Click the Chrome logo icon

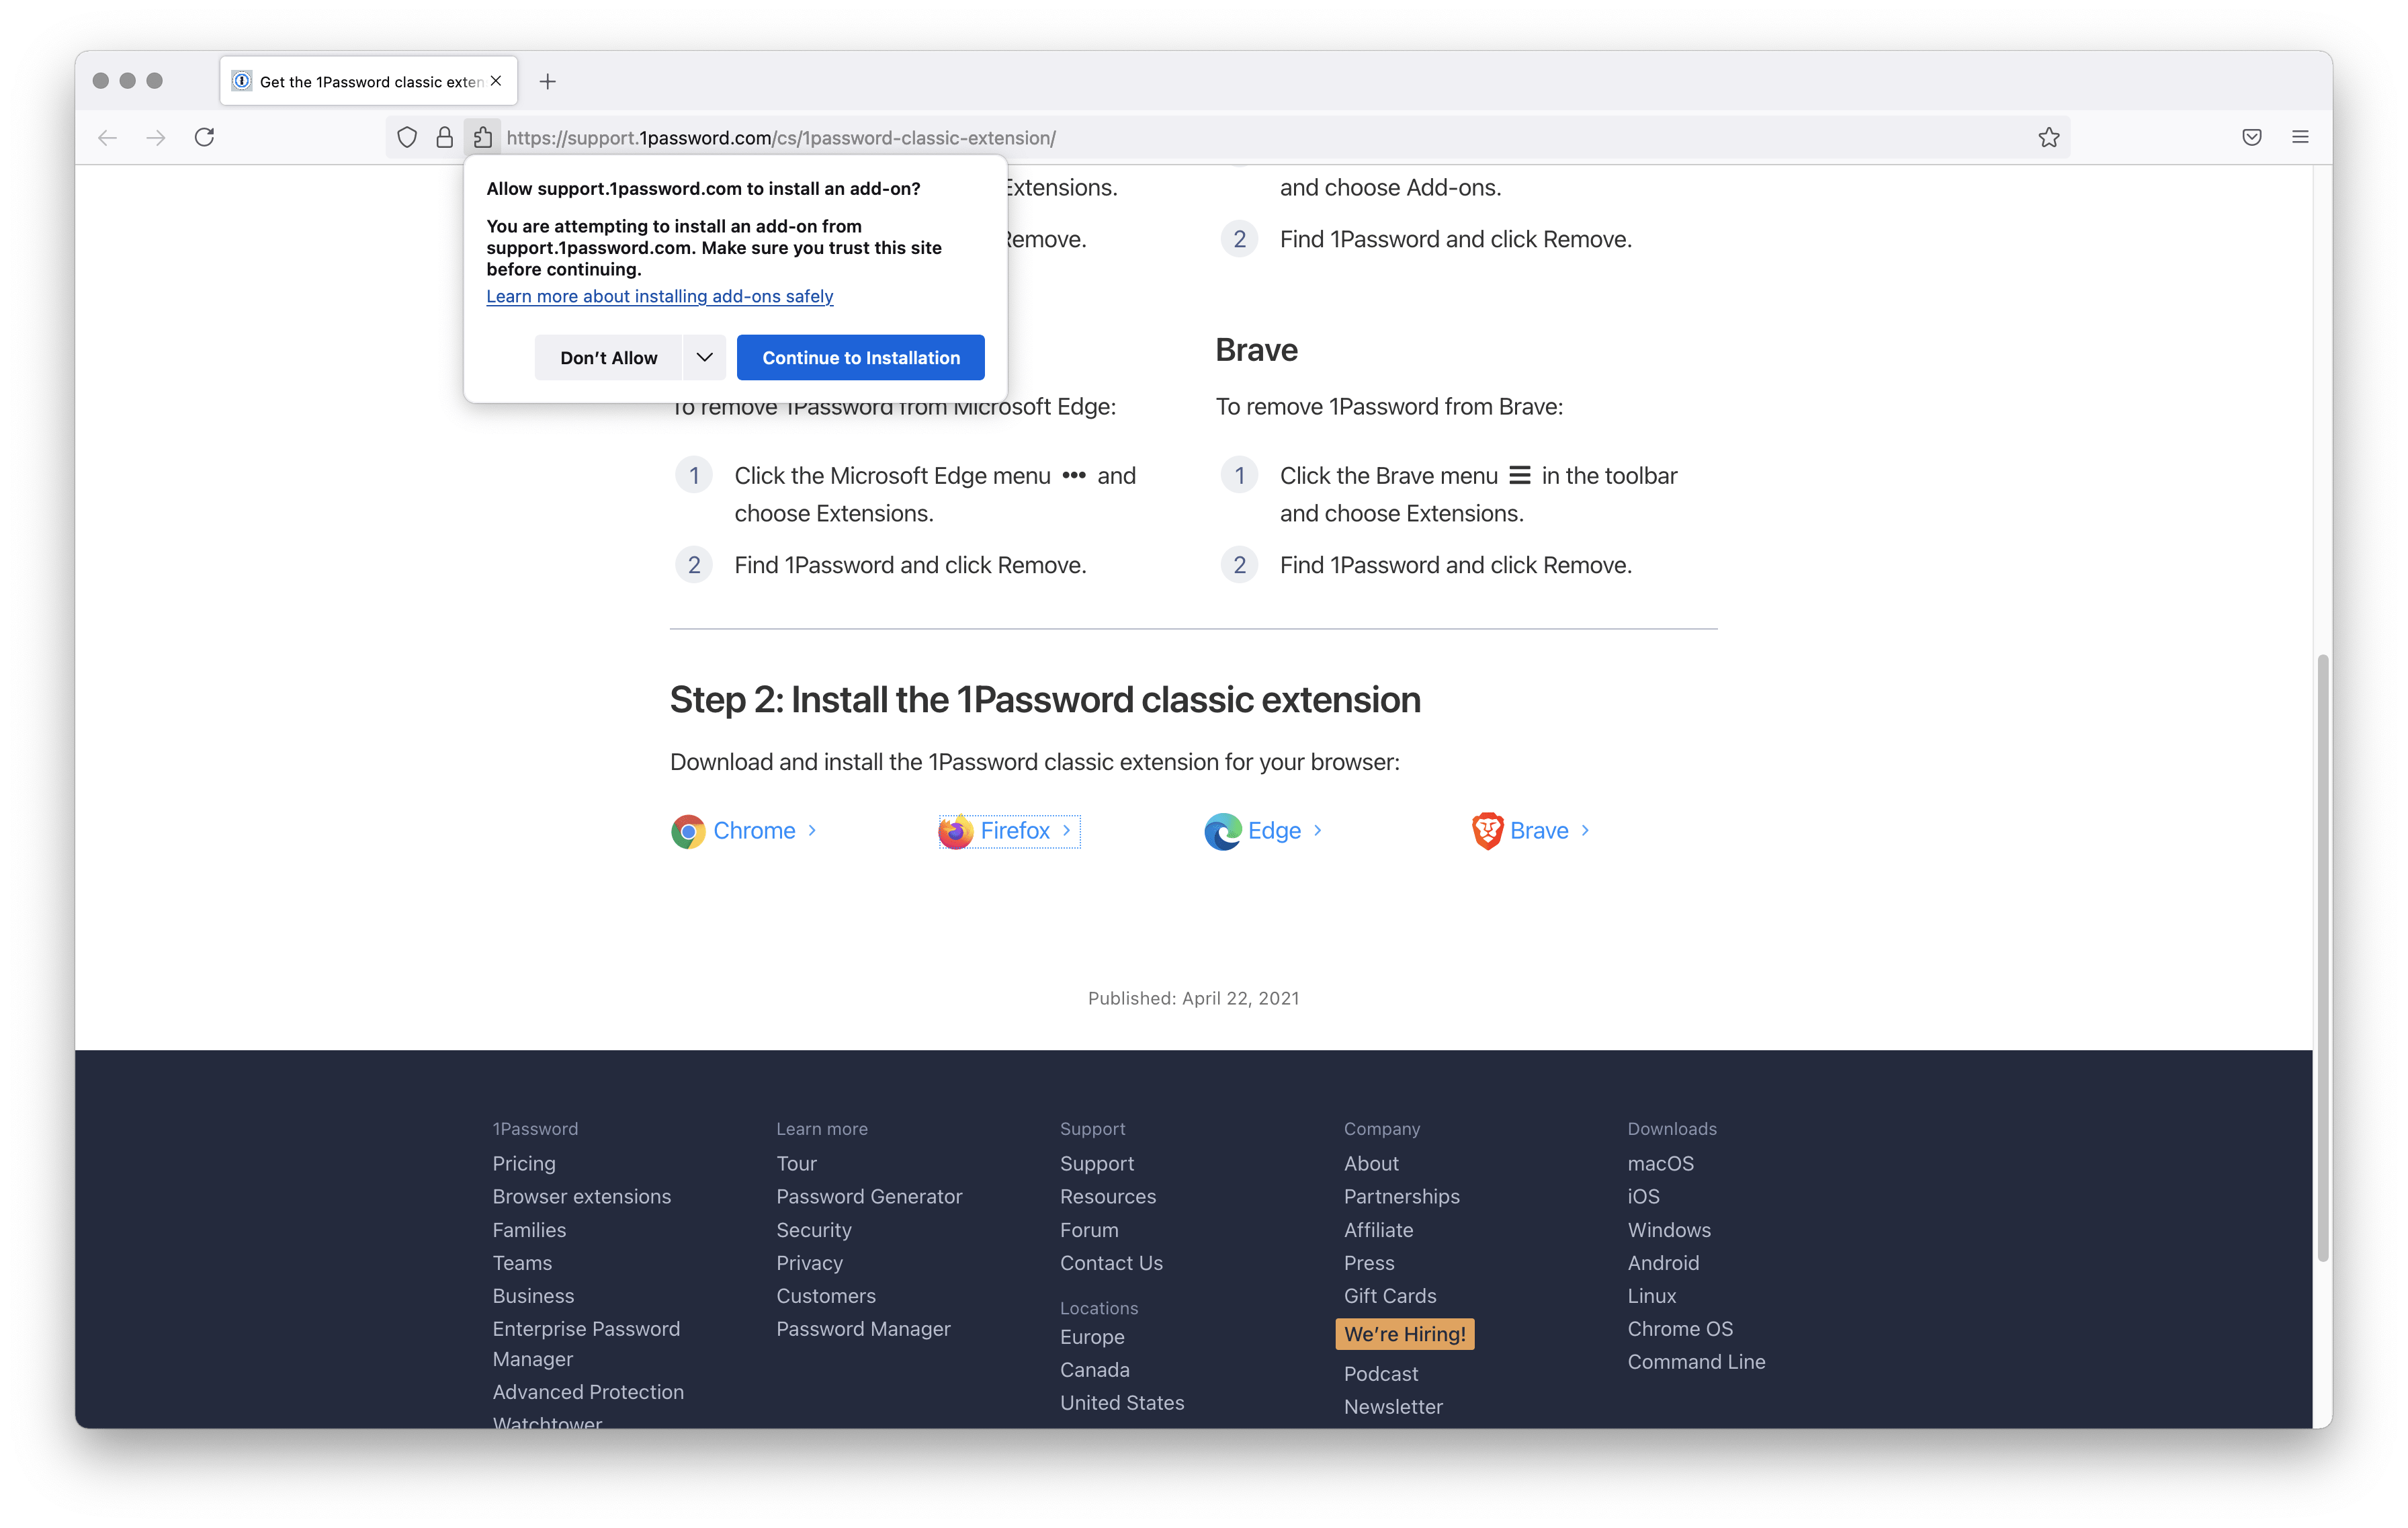(688, 831)
